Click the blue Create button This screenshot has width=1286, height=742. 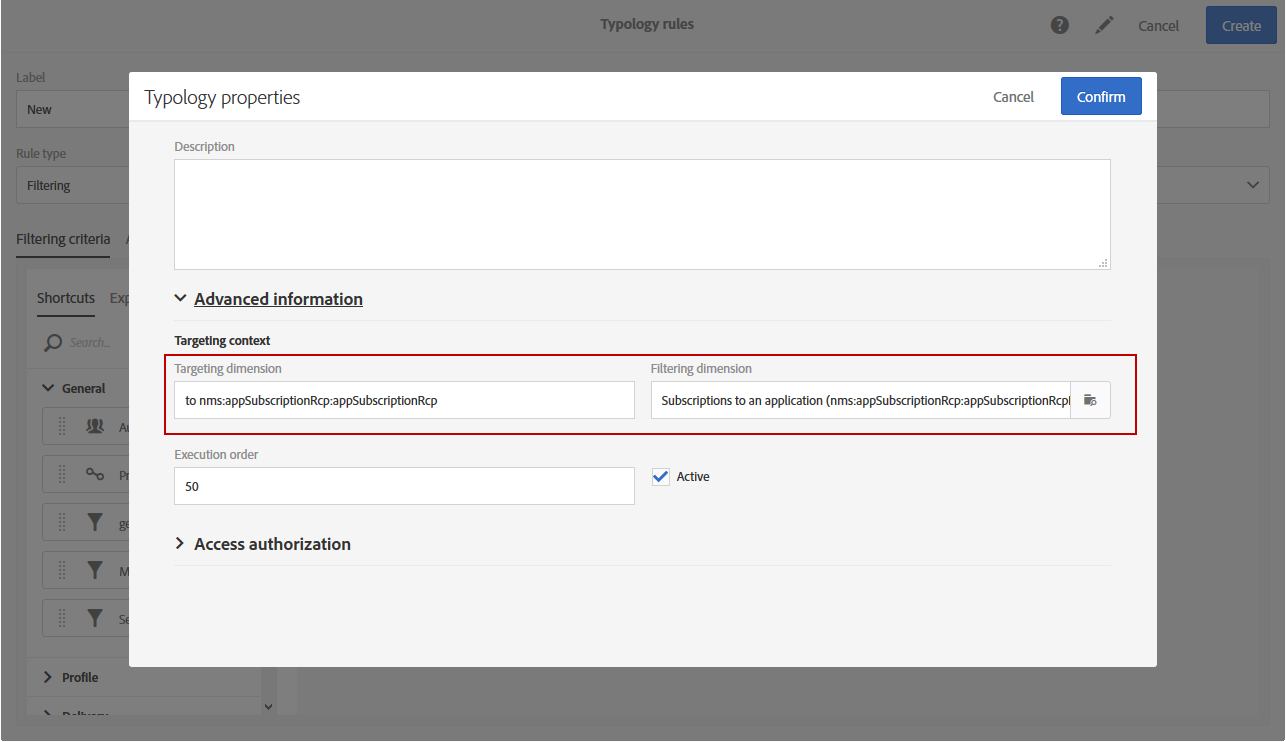pyautogui.click(x=1241, y=26)
